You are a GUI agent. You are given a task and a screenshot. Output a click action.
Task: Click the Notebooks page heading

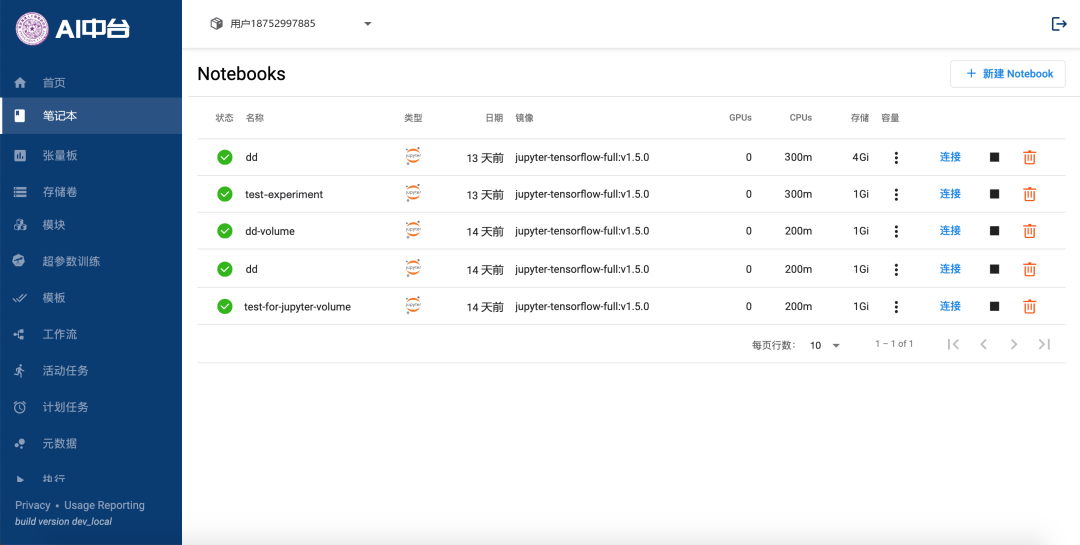pyautogui.click(x=241, y=74)
